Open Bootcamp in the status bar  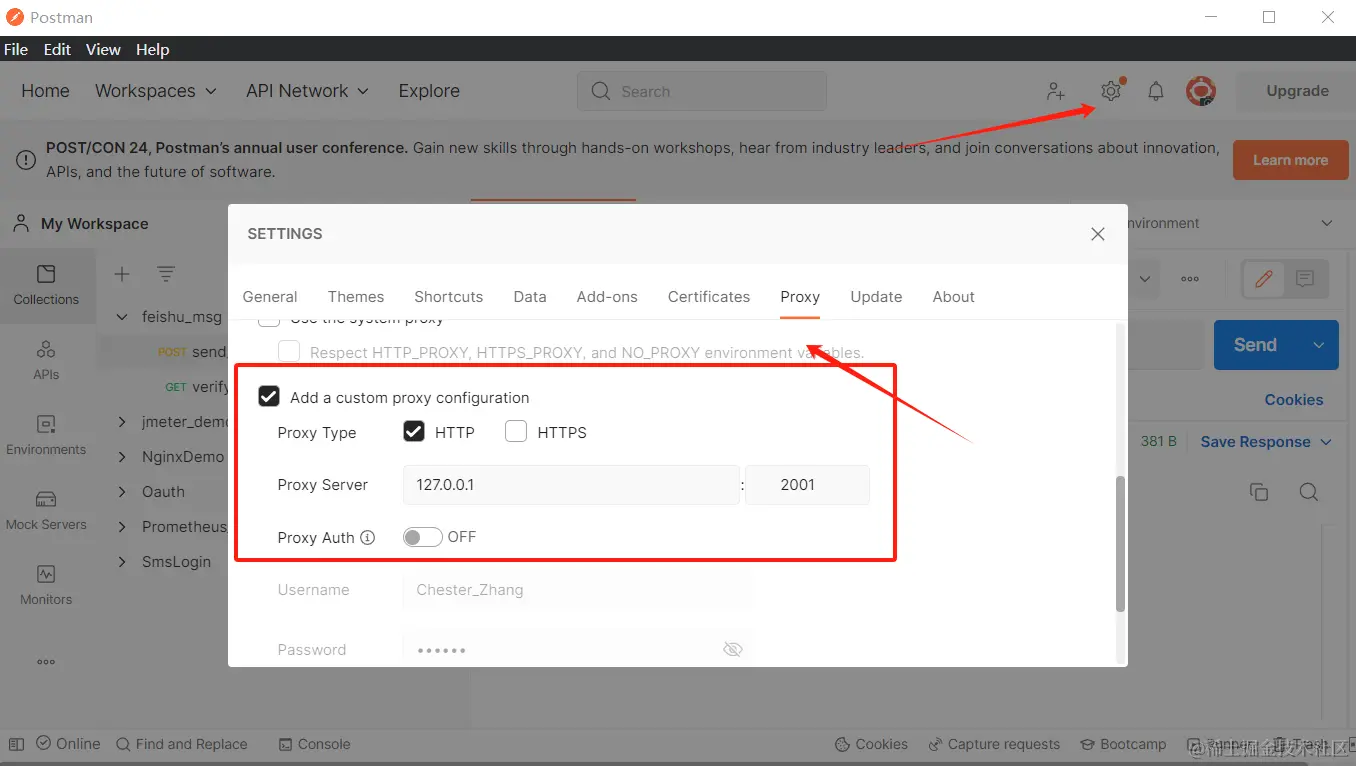point(1123,744)
